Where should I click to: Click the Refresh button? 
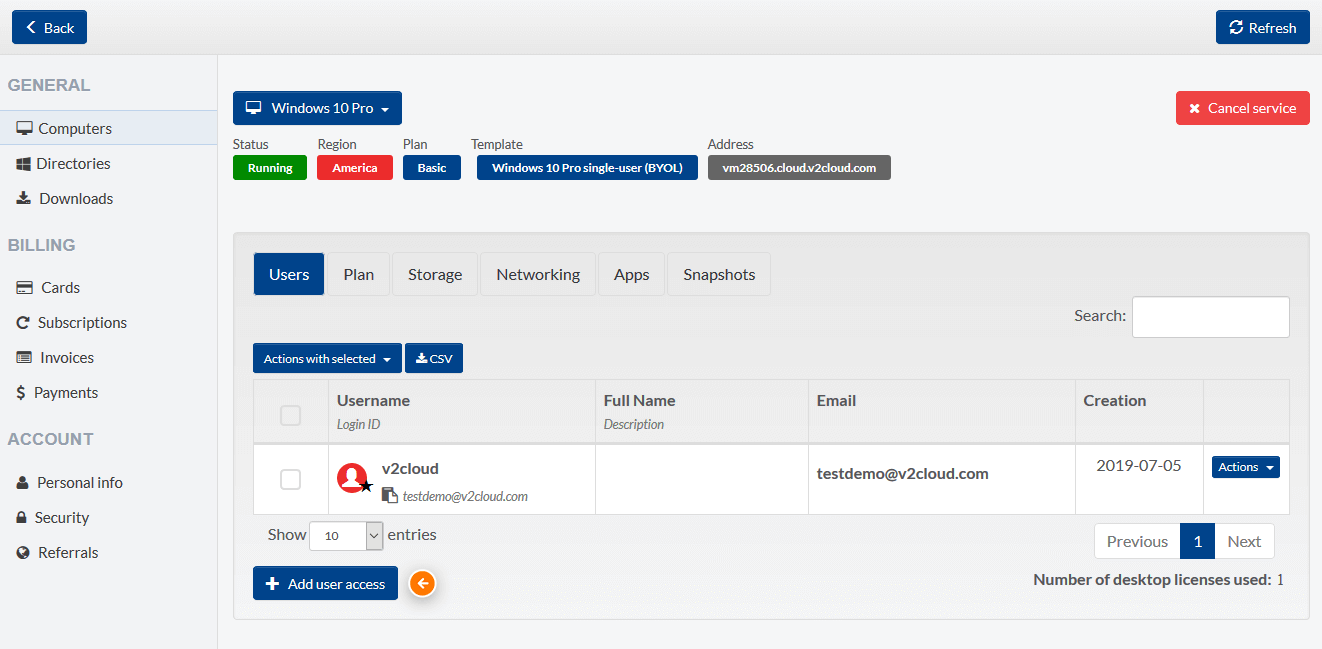[x=1262, y=27]
